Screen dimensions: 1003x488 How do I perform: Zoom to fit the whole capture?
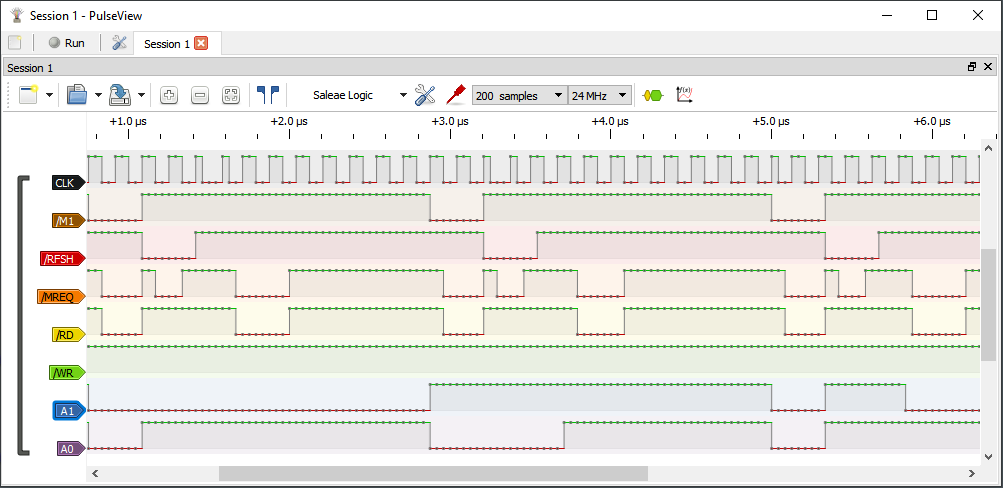point(231,95)
